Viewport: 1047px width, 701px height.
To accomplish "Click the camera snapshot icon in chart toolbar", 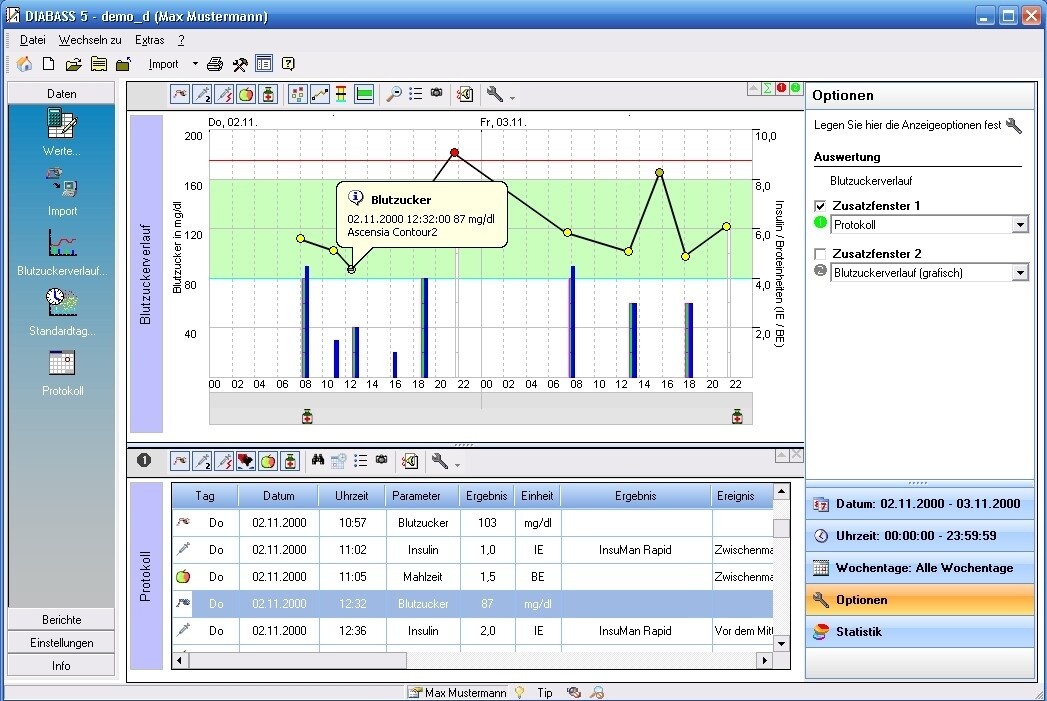I will coord(437,93).
